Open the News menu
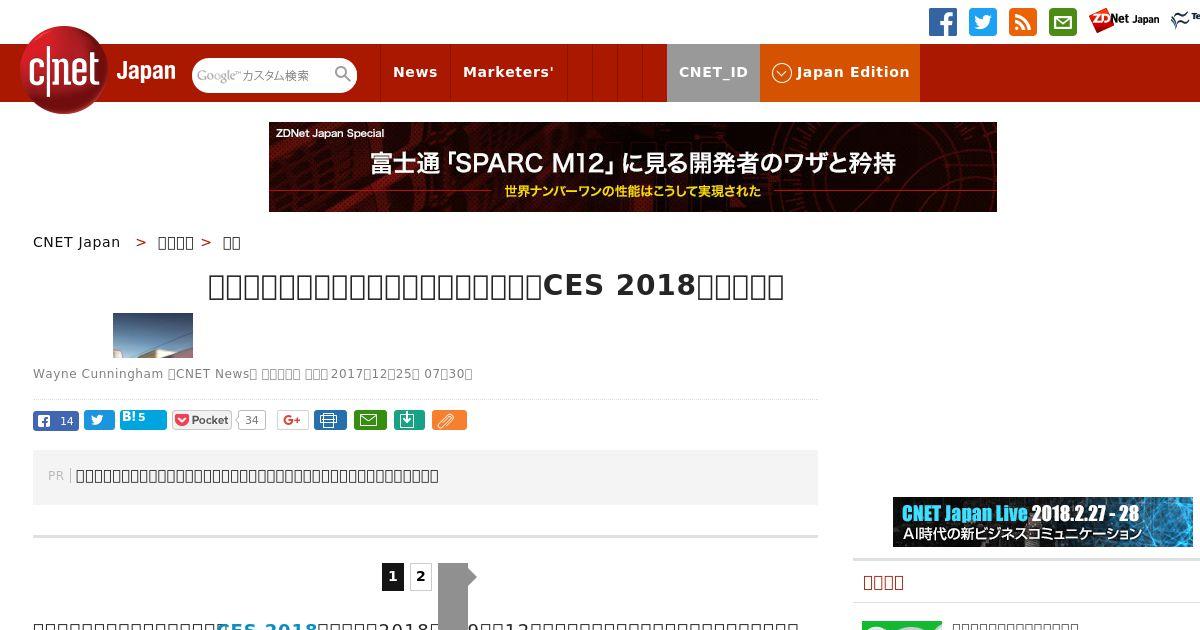 (415, 72)
